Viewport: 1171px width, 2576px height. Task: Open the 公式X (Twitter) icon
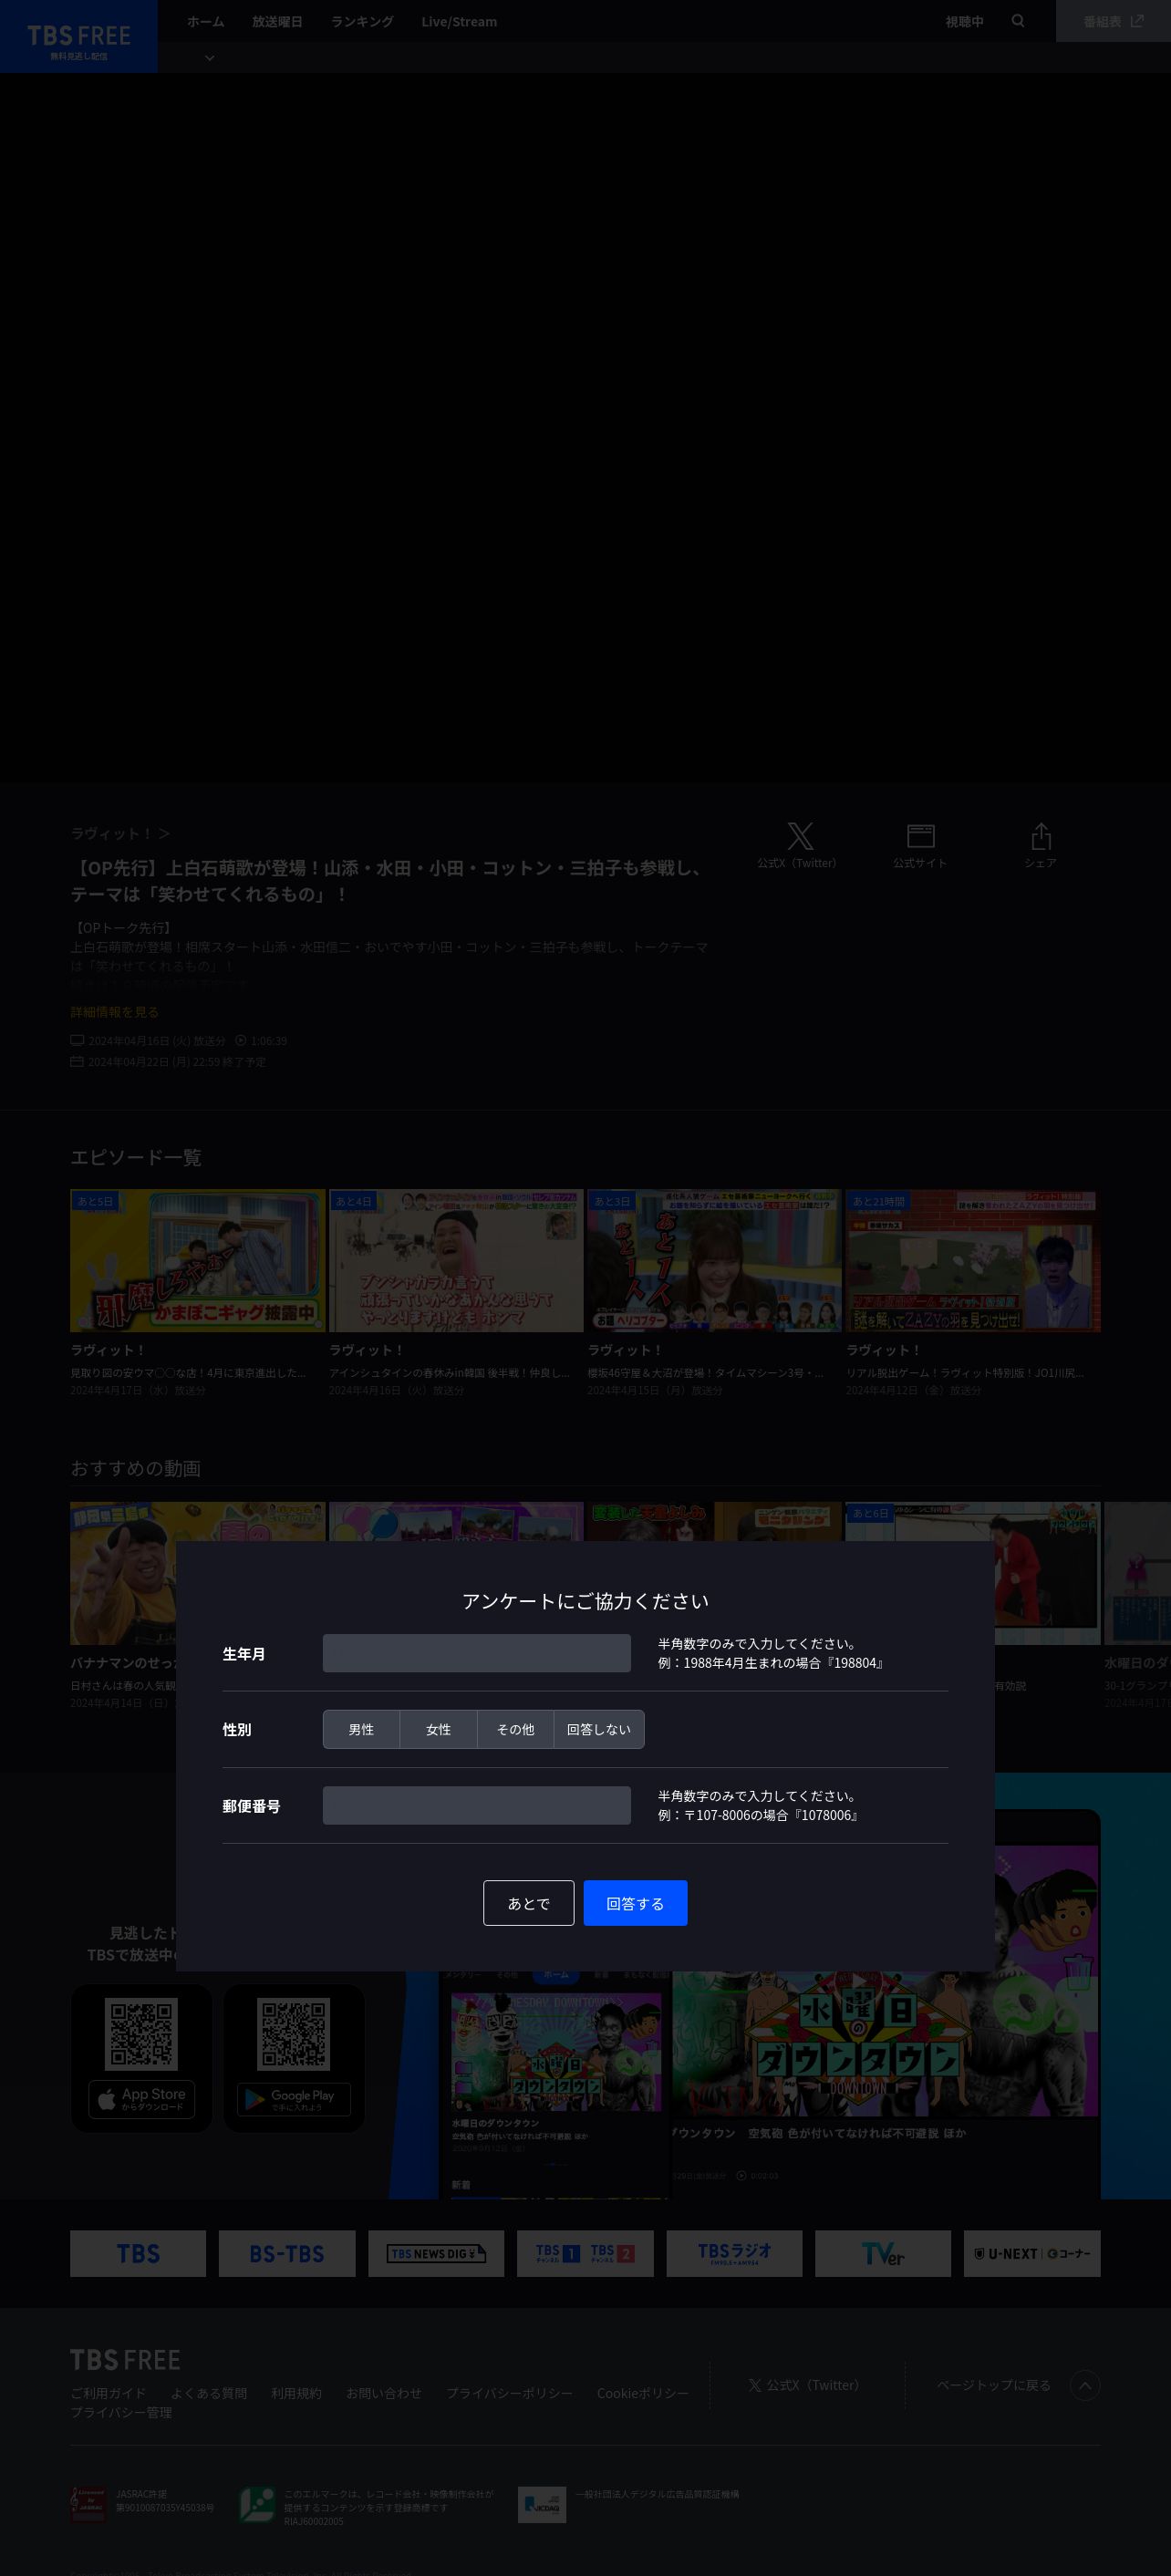coord(798,845)
